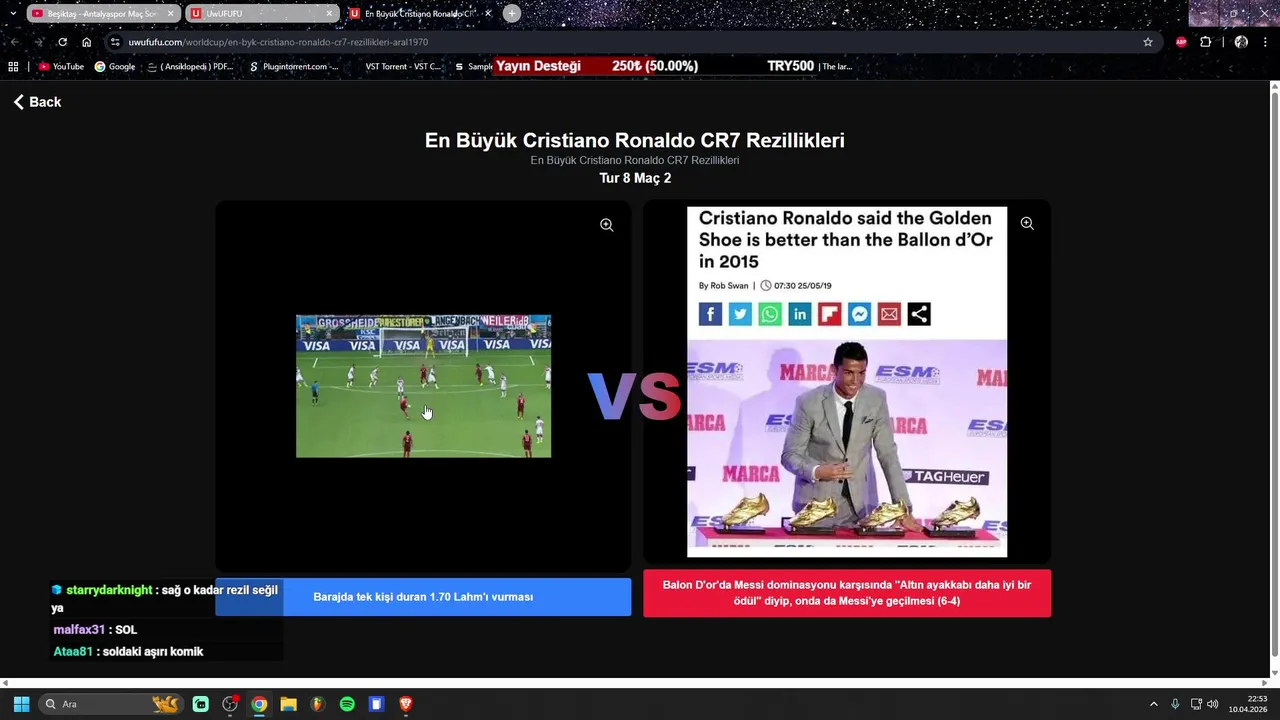Open the apps grid in bookmarks bar
This screenshot has height=720, width=1280.
pyautogui.click(x=13, y=67)
